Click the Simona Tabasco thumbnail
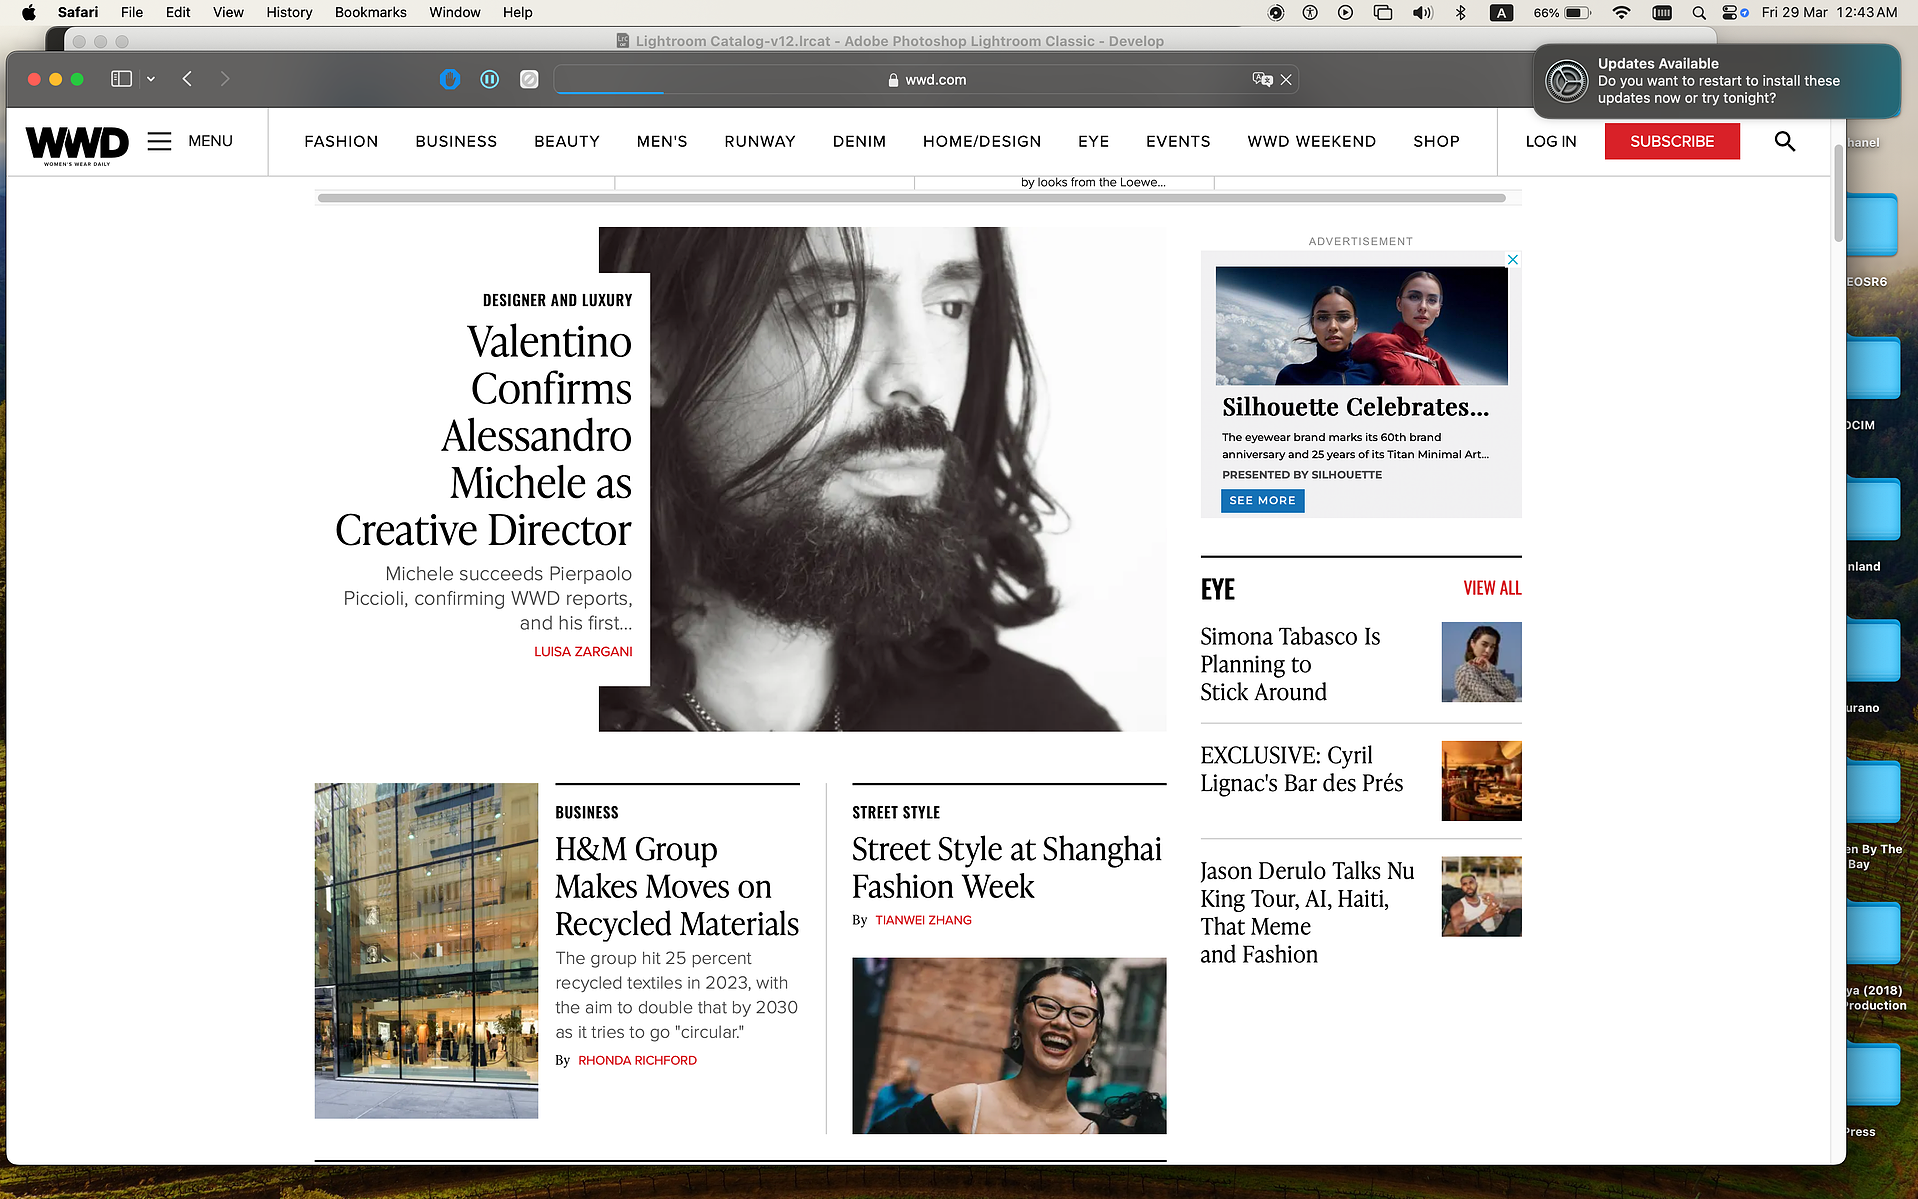This screenshot has width=1918, height=1199. 1481,662
